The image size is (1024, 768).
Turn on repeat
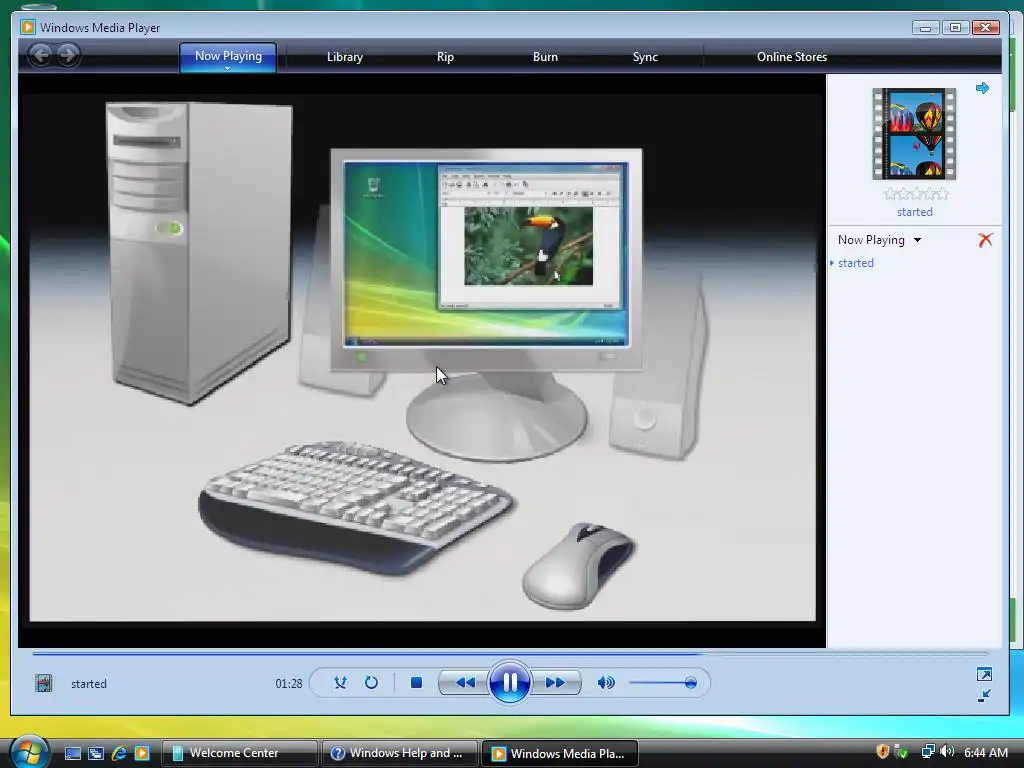click(x=371, y=683)
